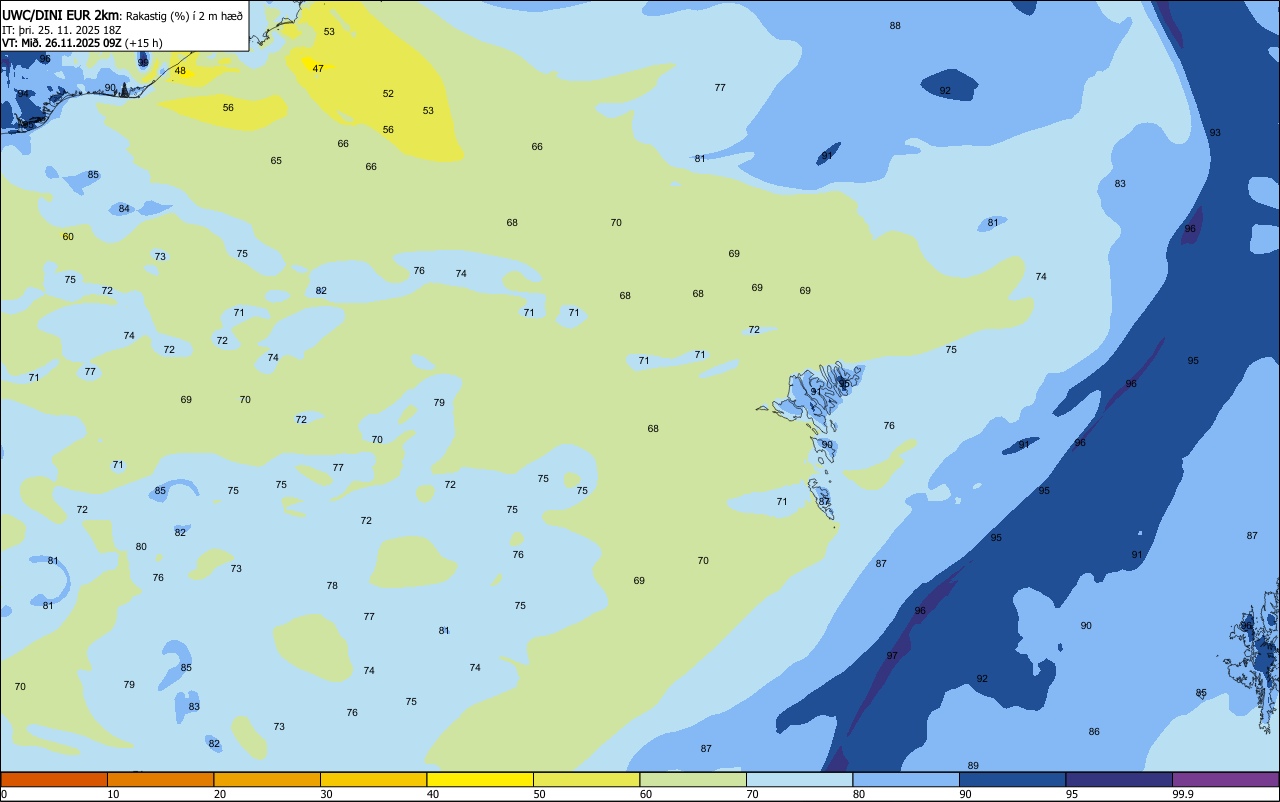Pick the light blue 70–80 legend swatch

799,779
